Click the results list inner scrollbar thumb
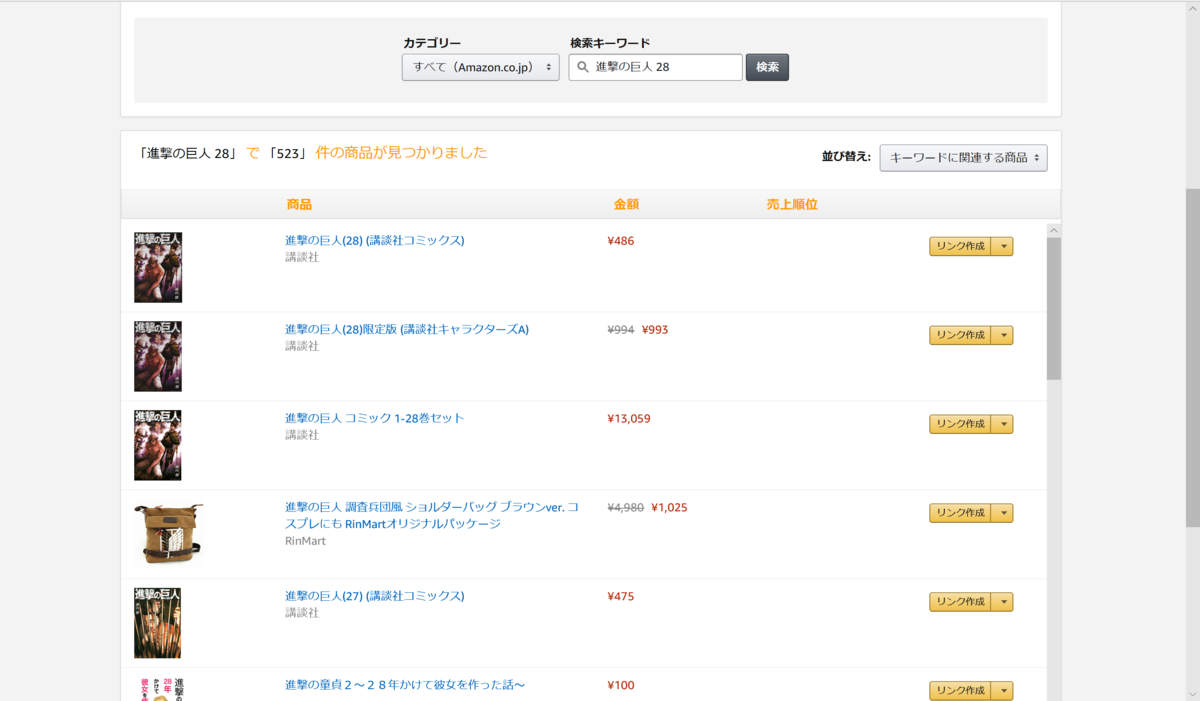 click(1054, 308)
